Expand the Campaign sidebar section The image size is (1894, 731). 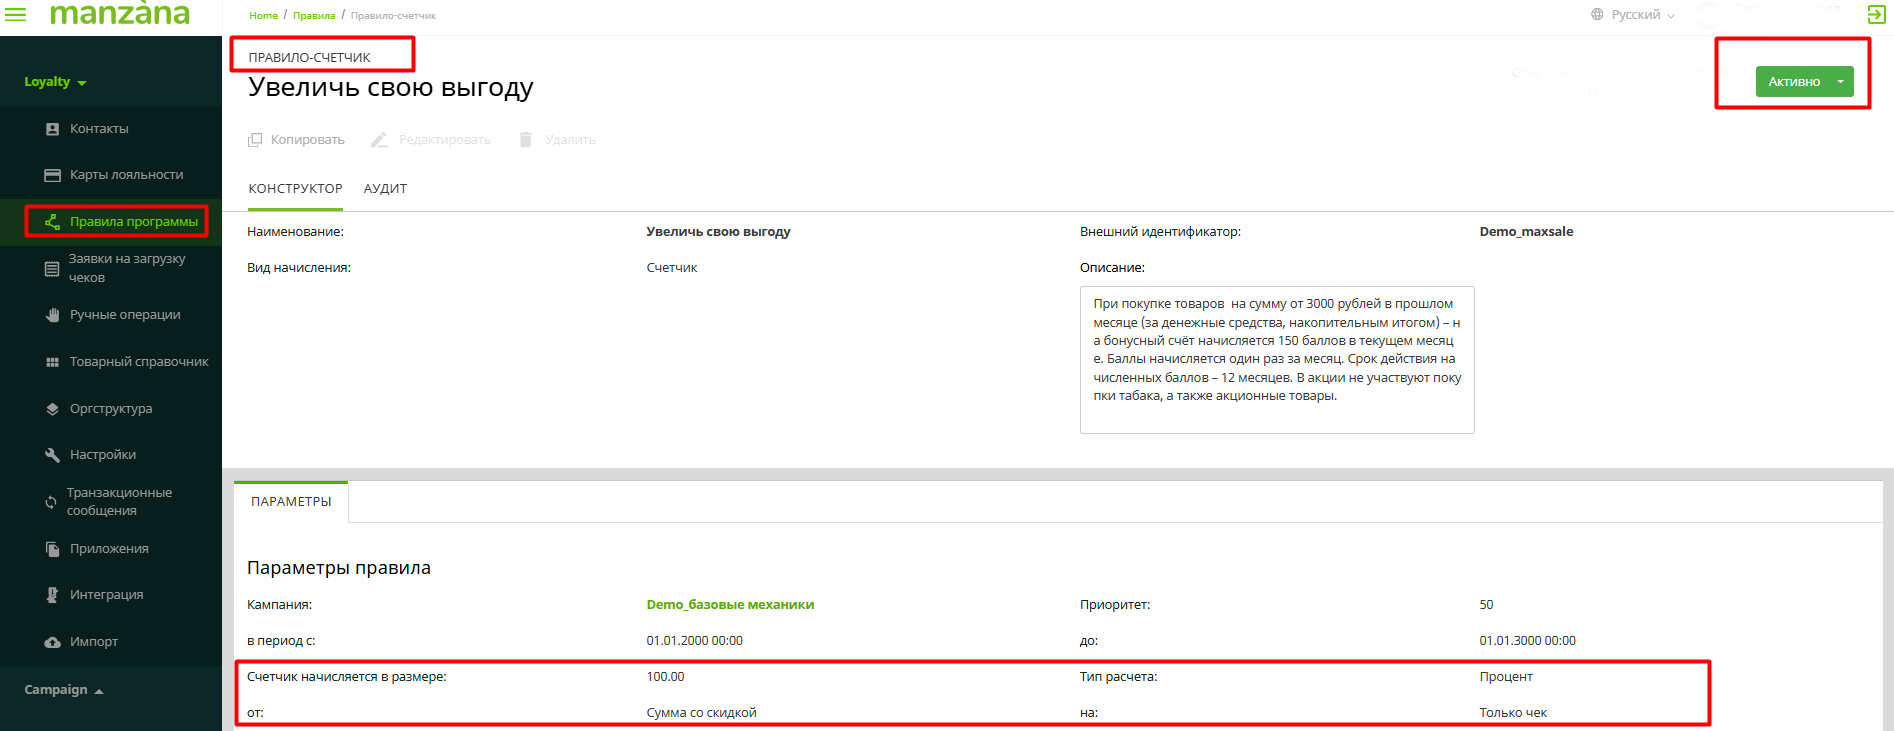pyautogui.click(x=64, y=690)
